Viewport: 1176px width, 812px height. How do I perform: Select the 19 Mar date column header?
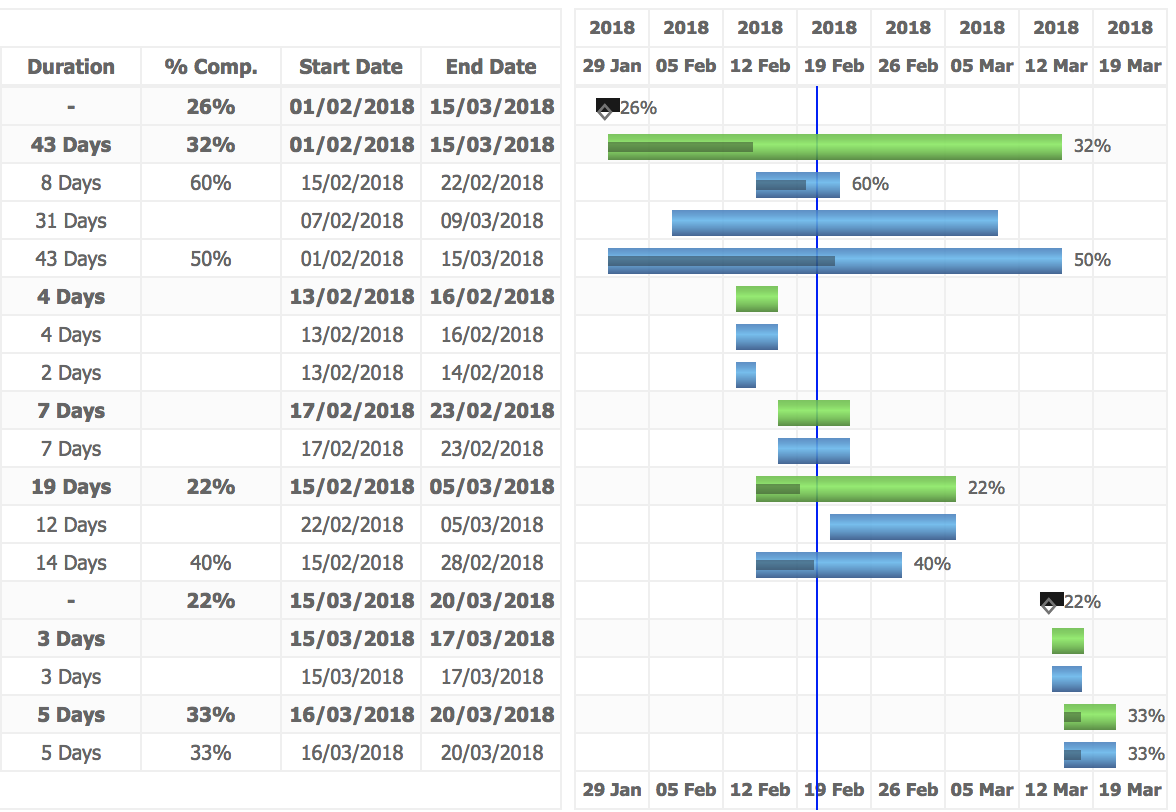tap(1129, 64)
